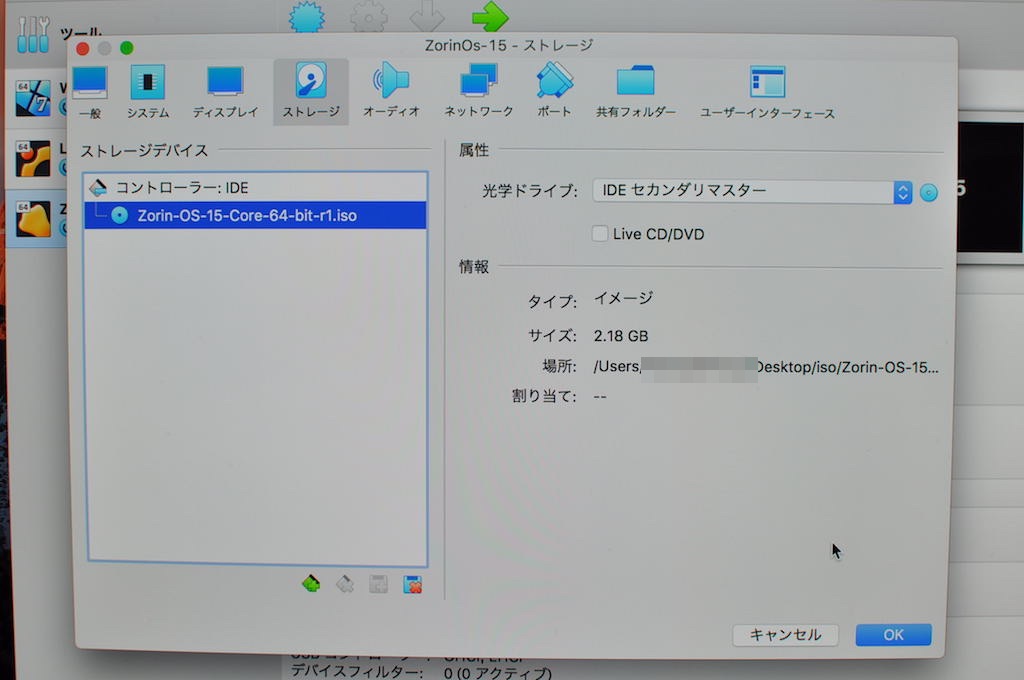Click the remove attachment icon
This screenshot has width=1024, height=680.
tap(412, 585)
